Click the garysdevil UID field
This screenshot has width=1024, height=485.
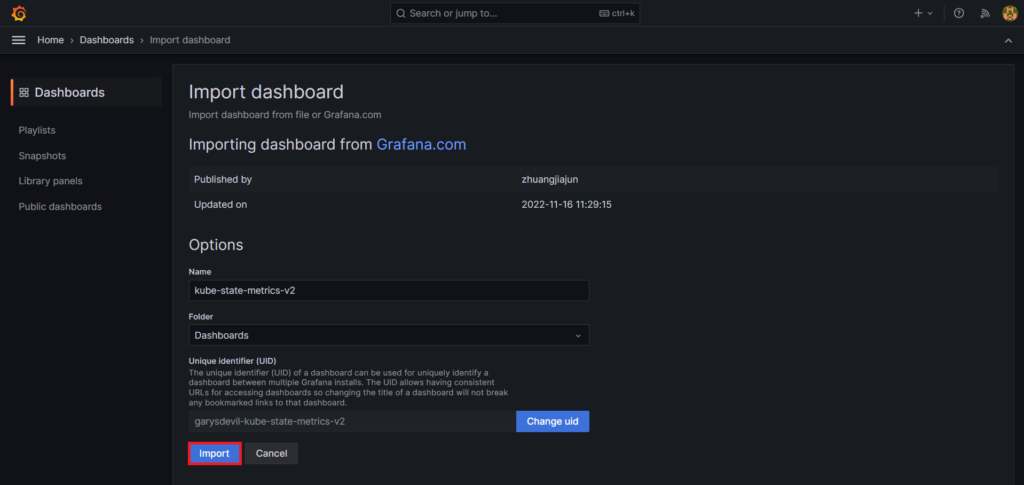(x=352, y=421)
